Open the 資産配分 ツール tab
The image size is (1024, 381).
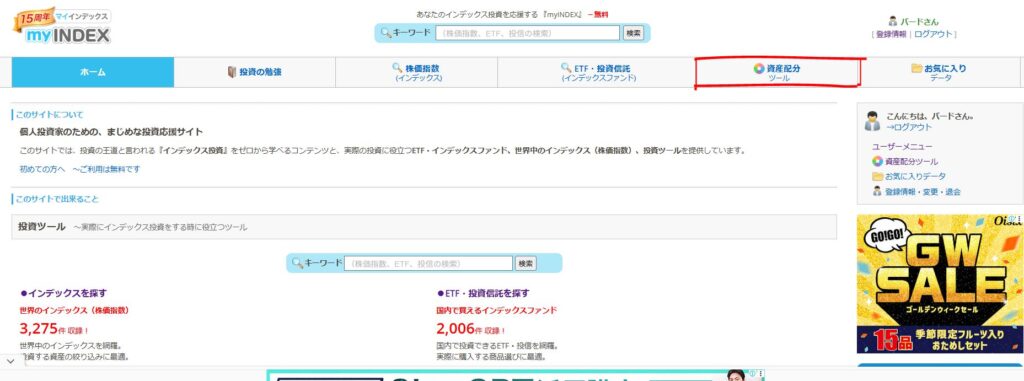(x=778, y=72)
